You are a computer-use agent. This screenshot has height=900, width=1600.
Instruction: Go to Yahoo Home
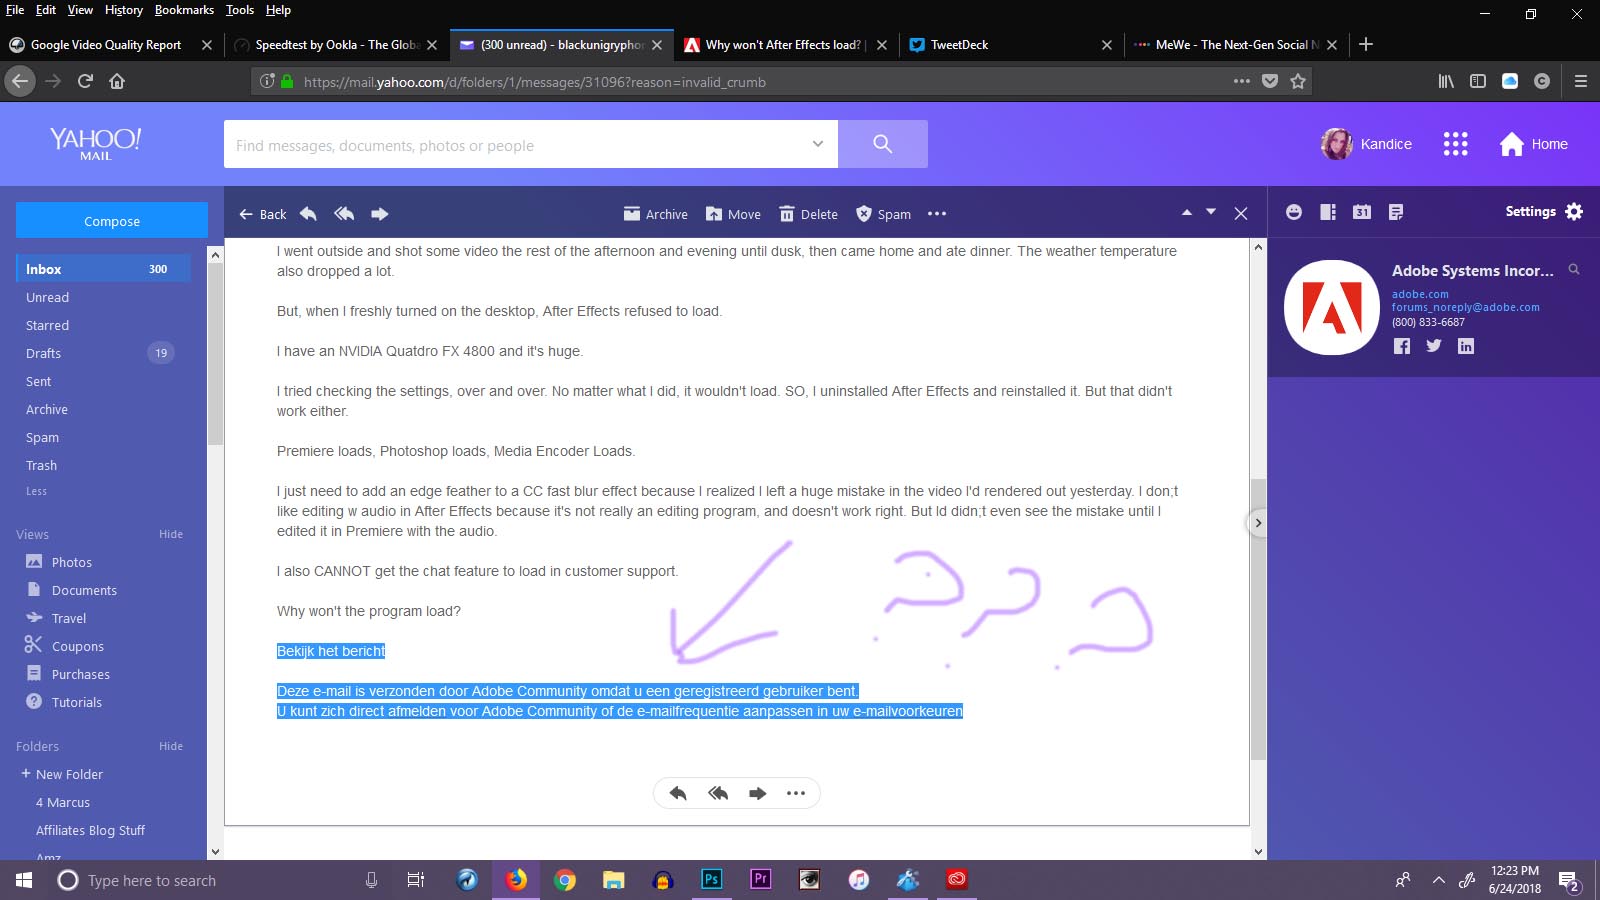tap(1534, 144)
